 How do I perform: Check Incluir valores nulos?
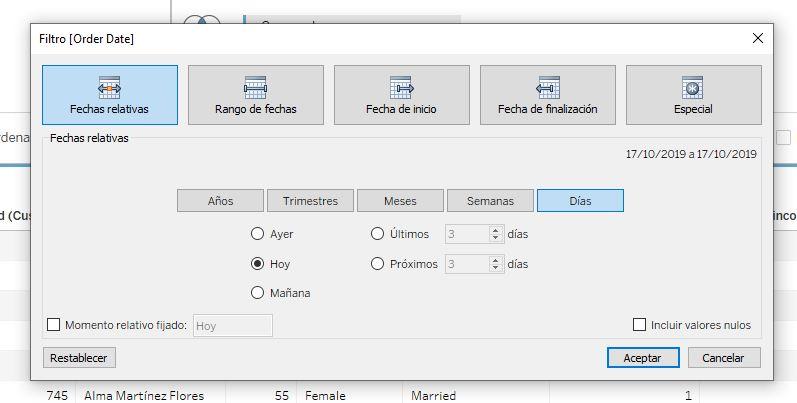[x=640, y=325]
